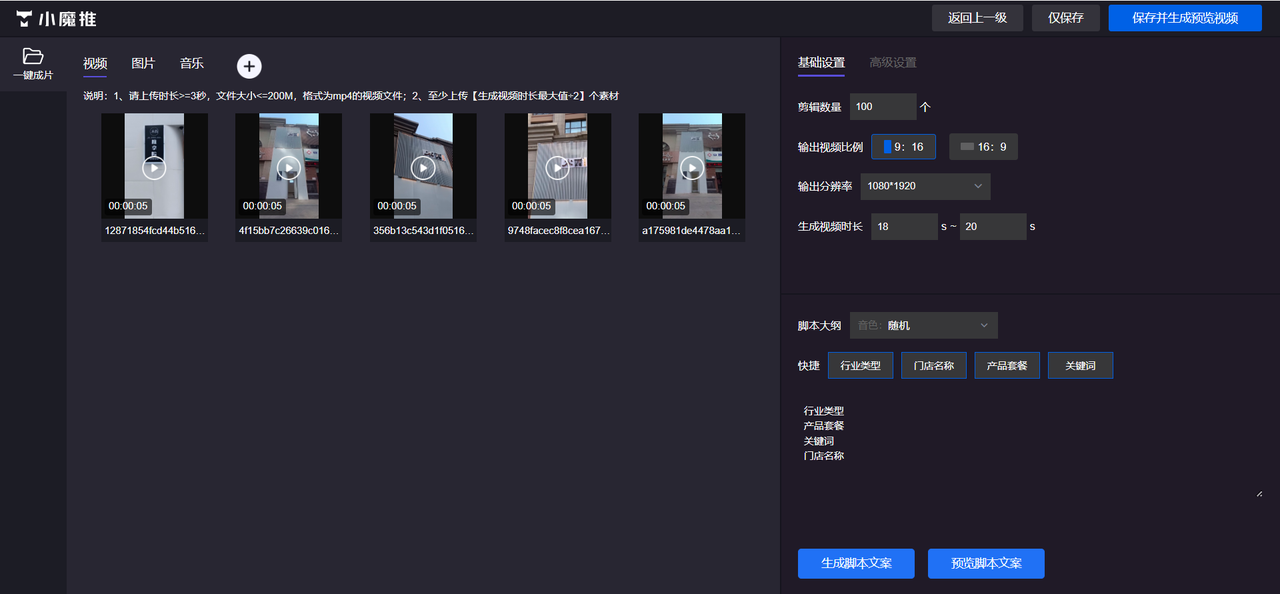Viewport: 1280px width, 594px height.
Task: Switch to the 图片 tab
Action: [143, 64]
